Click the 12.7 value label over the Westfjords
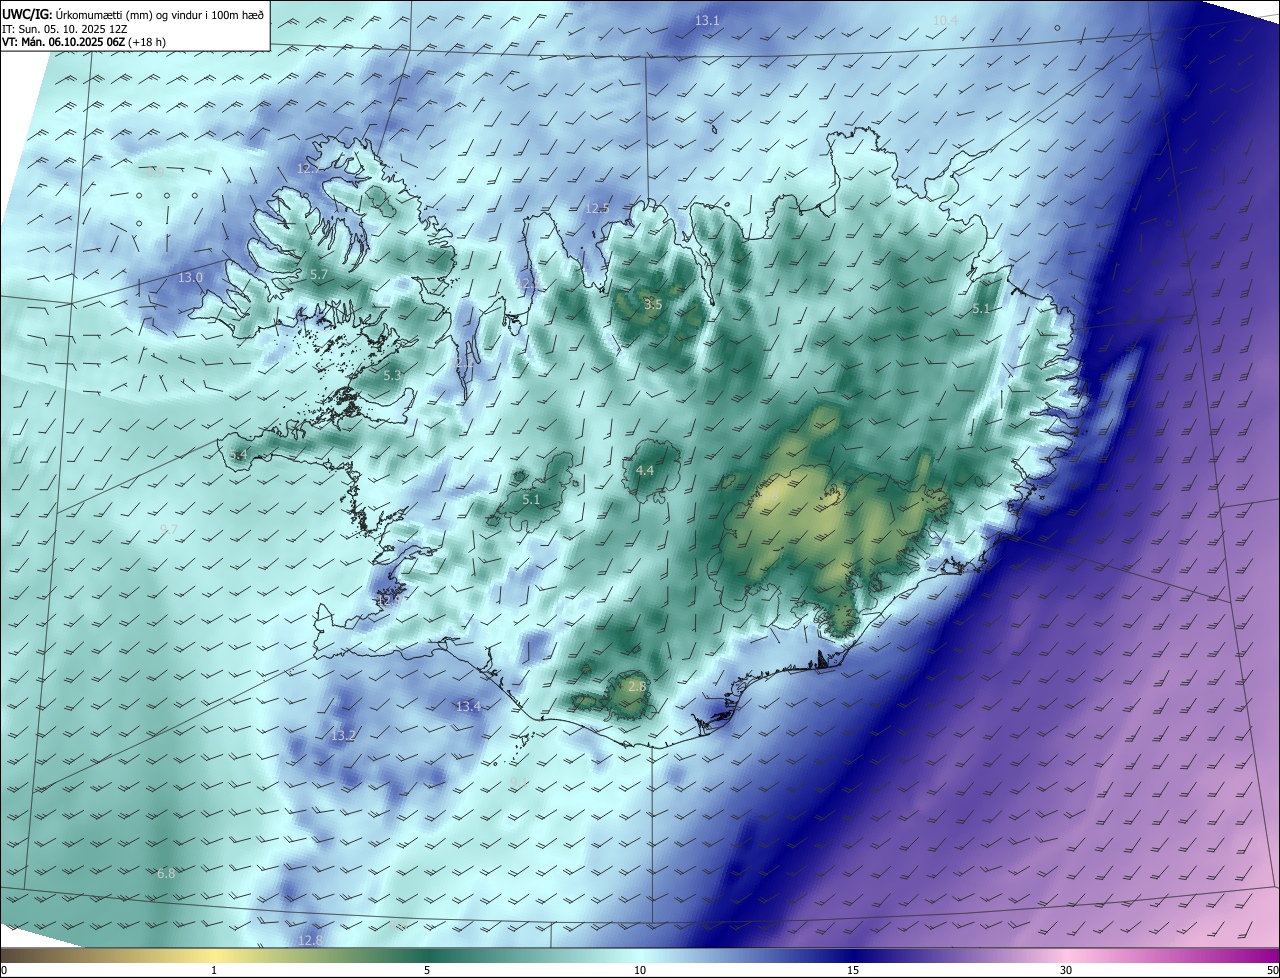The image size is (1280, 978). [310, 169]
